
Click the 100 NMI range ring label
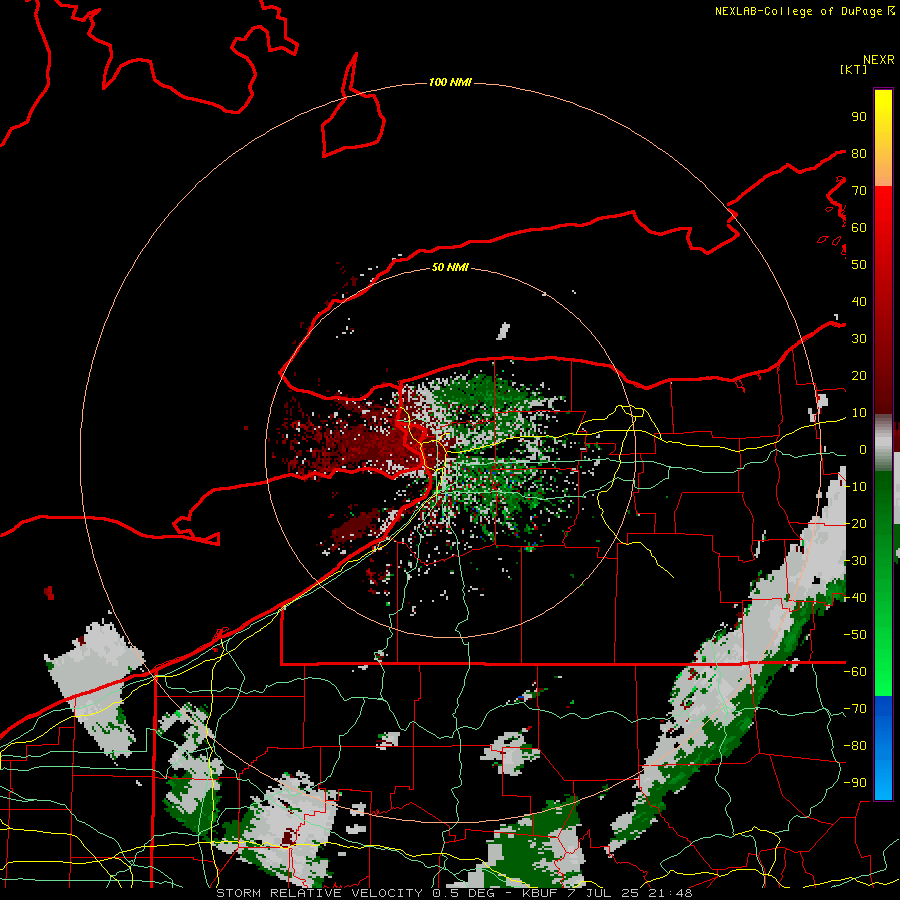(450, 82)
